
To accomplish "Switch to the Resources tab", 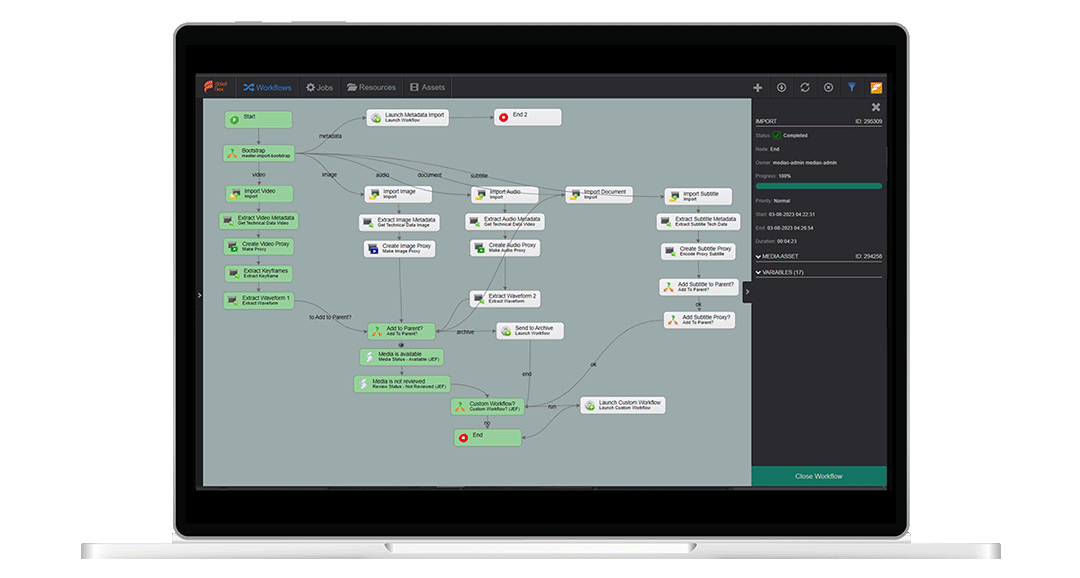I will pos(371,88).
